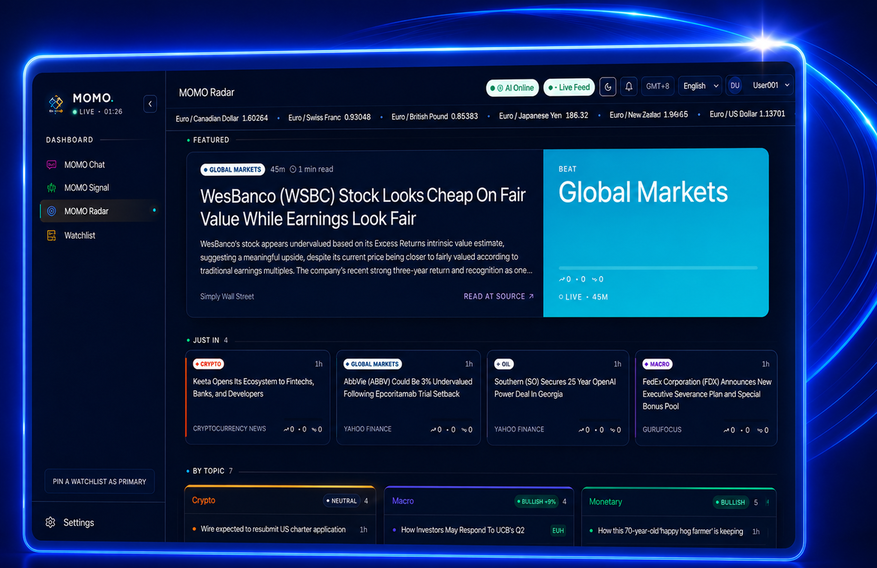Click the Simply Wall Street source label

[227, 296]
